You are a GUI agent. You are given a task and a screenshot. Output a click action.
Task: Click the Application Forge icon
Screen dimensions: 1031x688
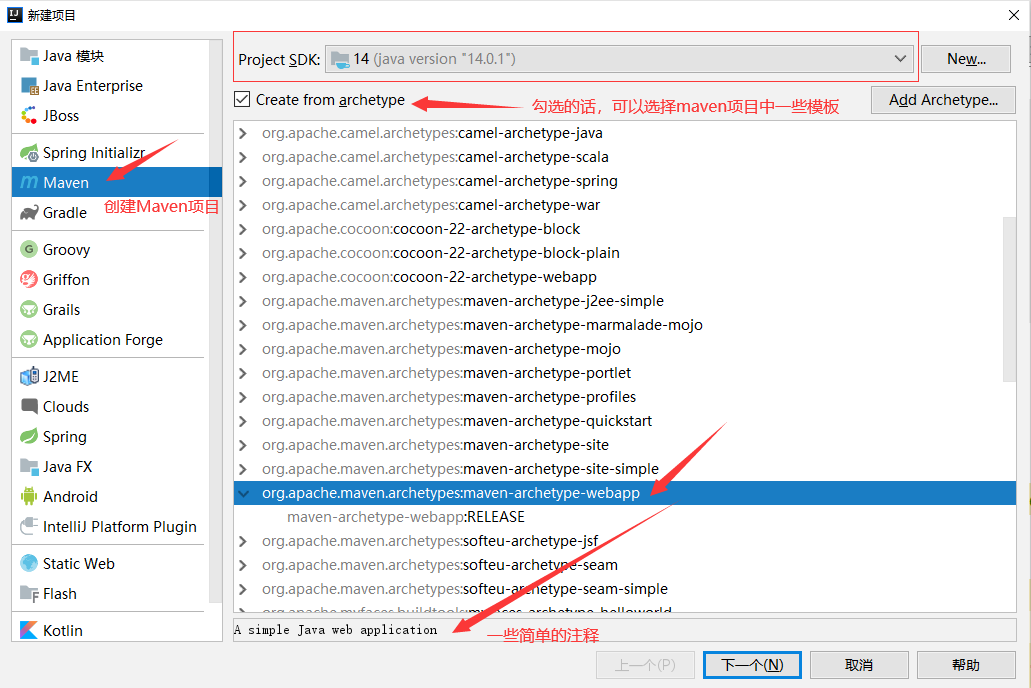29,339
